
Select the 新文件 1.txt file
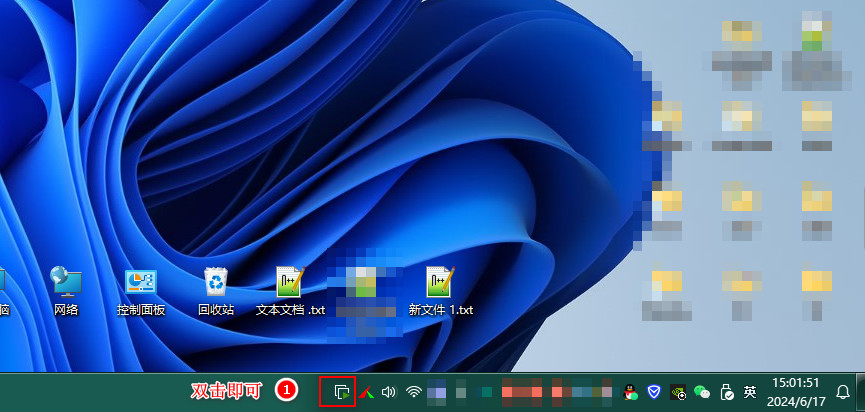coord(440,291)
